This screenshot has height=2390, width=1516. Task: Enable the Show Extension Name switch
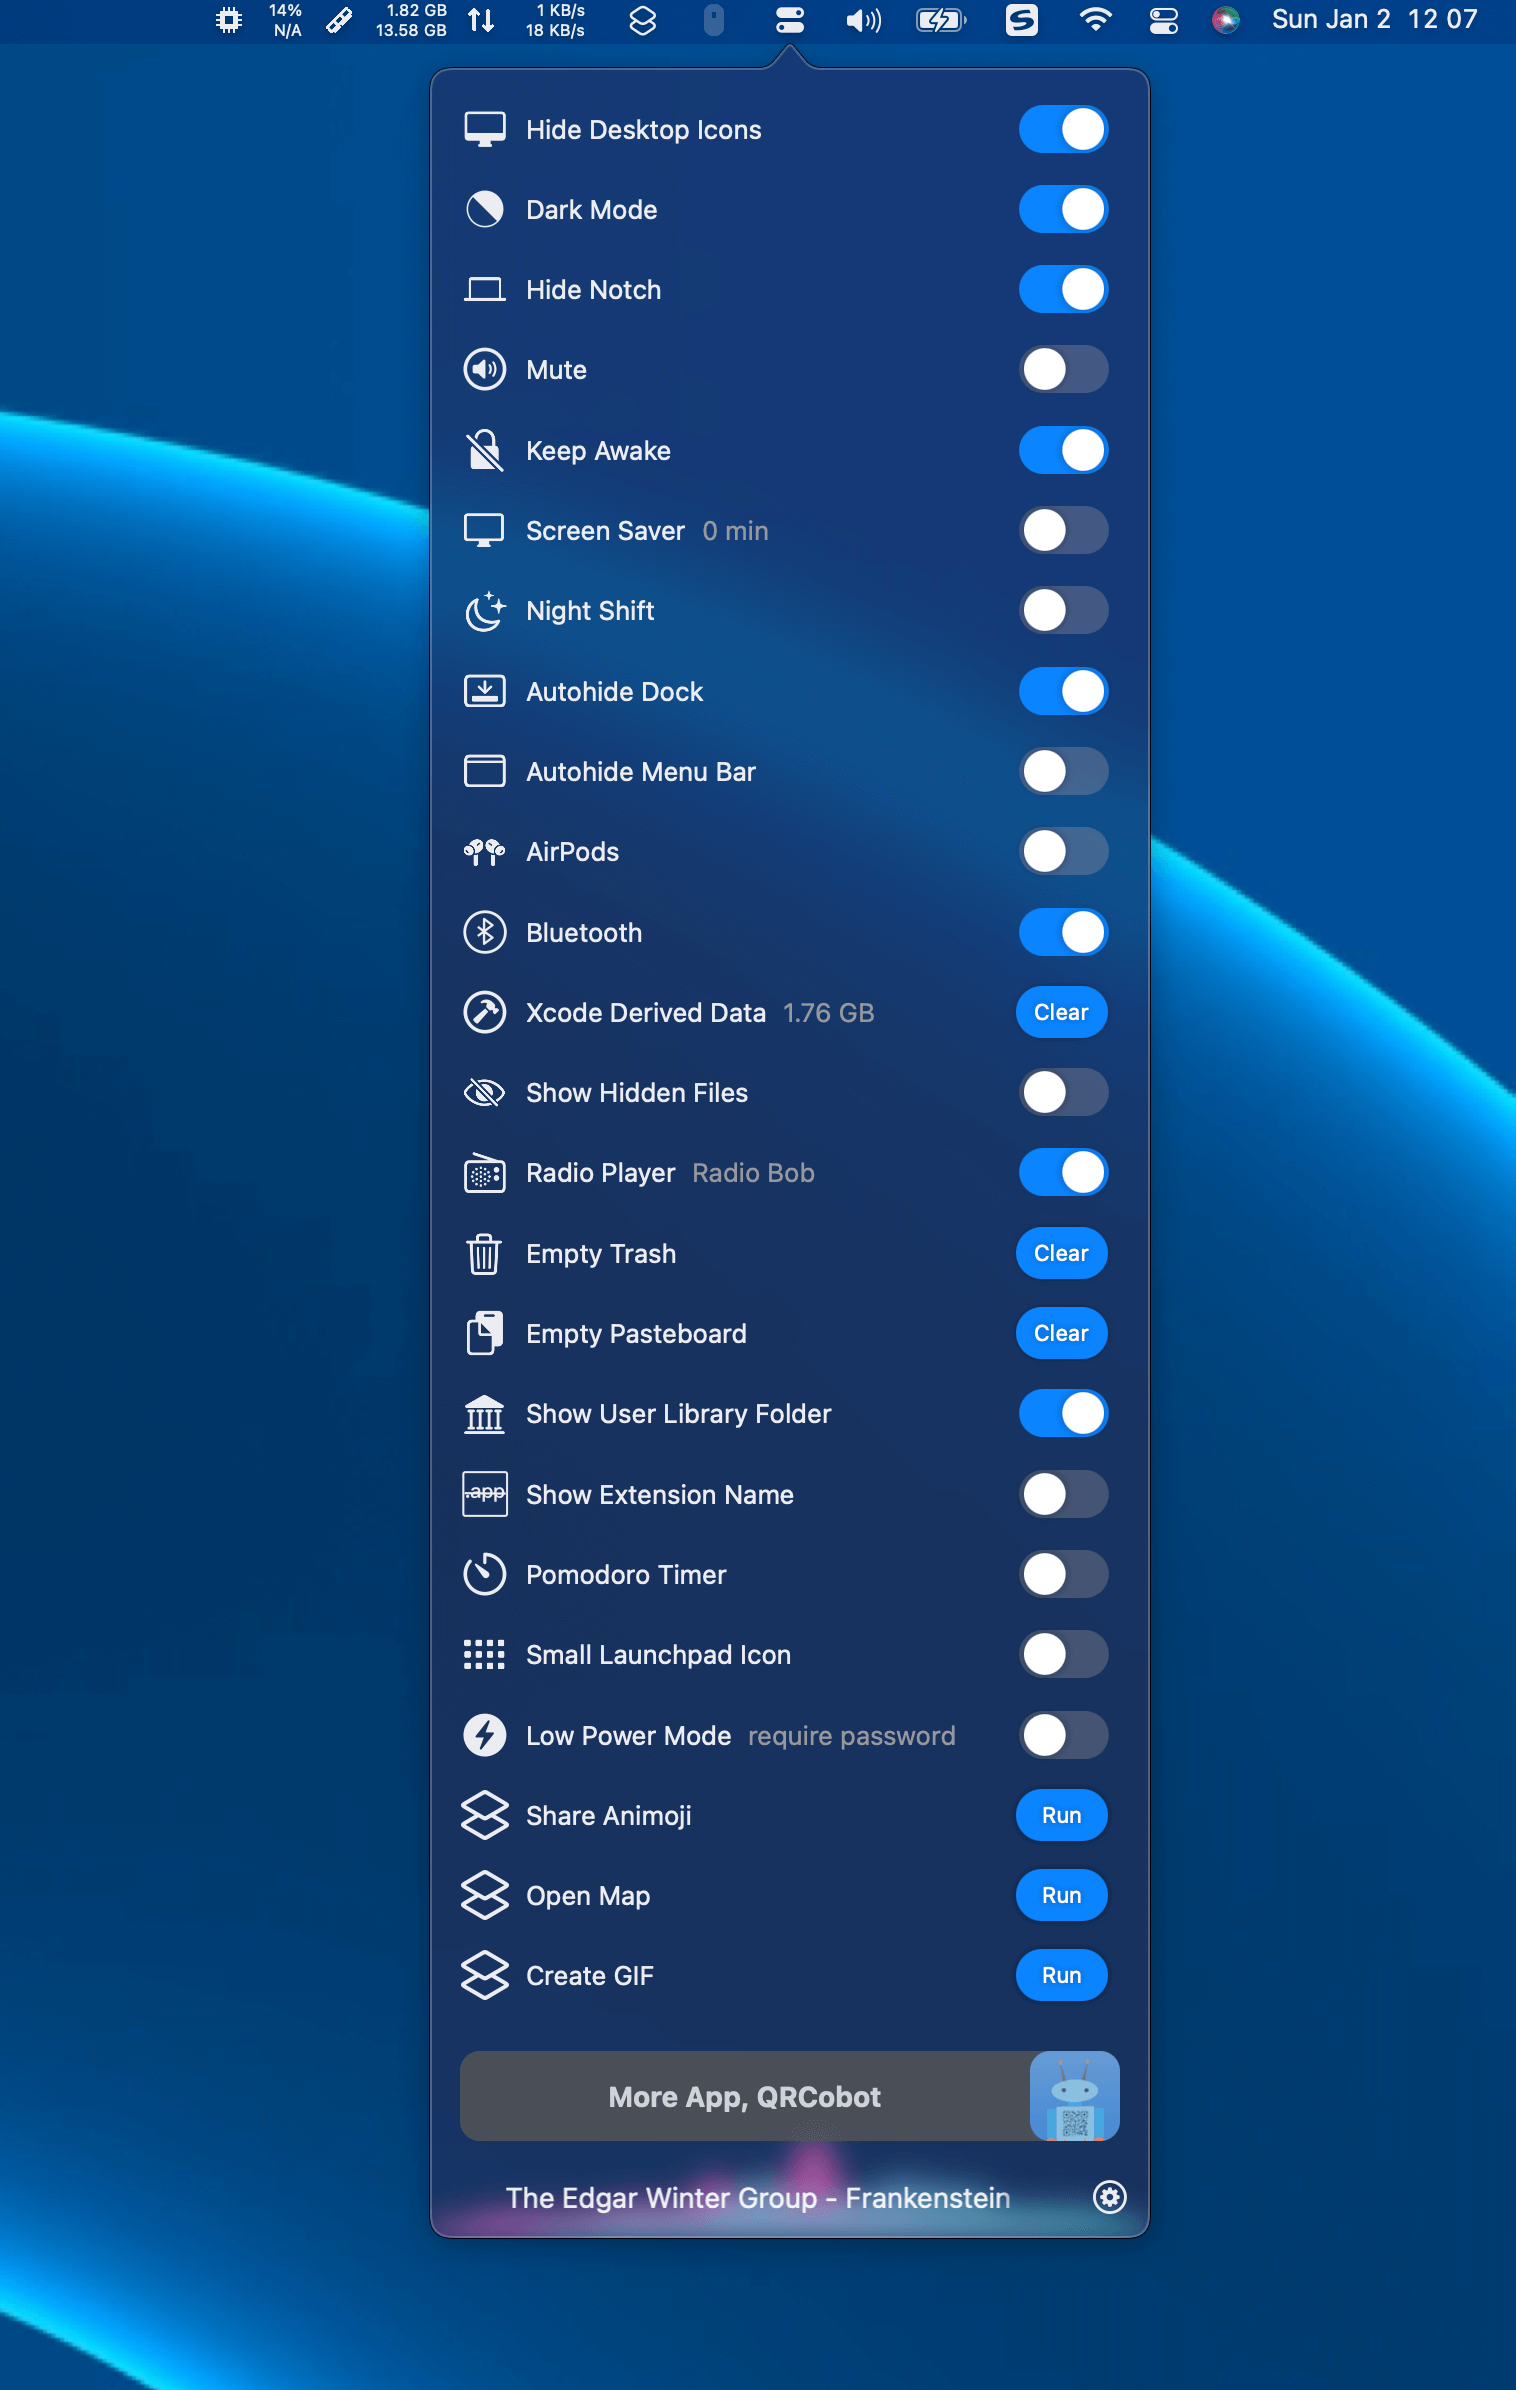click(x=1064, y=1494)
